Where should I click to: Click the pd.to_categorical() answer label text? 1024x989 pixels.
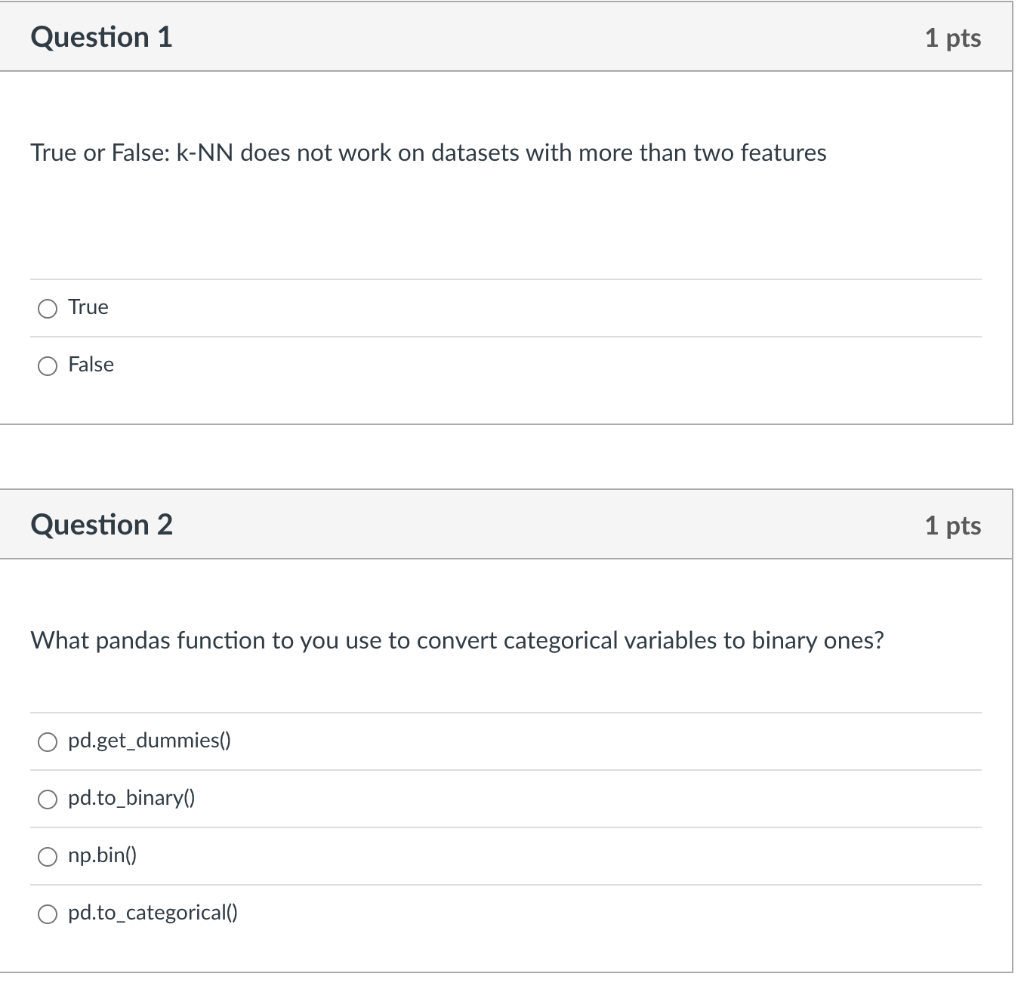153,913
